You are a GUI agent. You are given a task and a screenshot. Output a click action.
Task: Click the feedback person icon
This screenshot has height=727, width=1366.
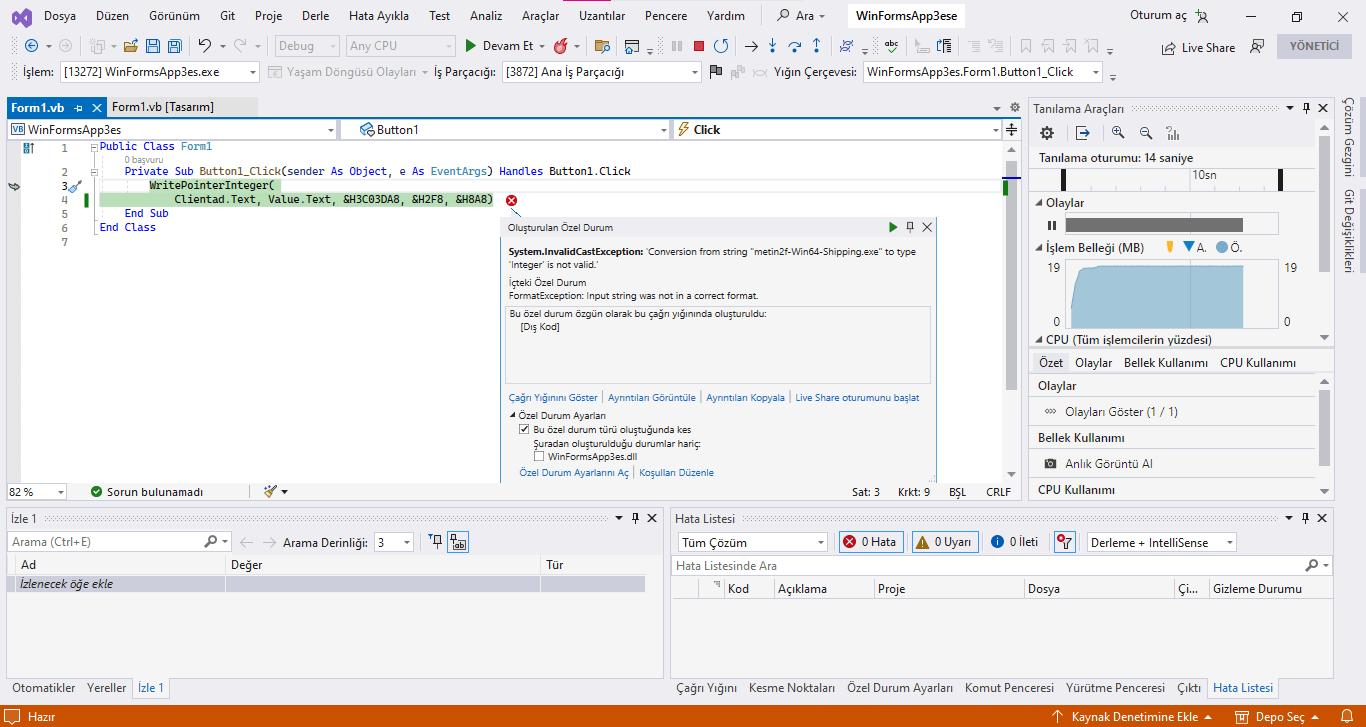[1257, 46]
